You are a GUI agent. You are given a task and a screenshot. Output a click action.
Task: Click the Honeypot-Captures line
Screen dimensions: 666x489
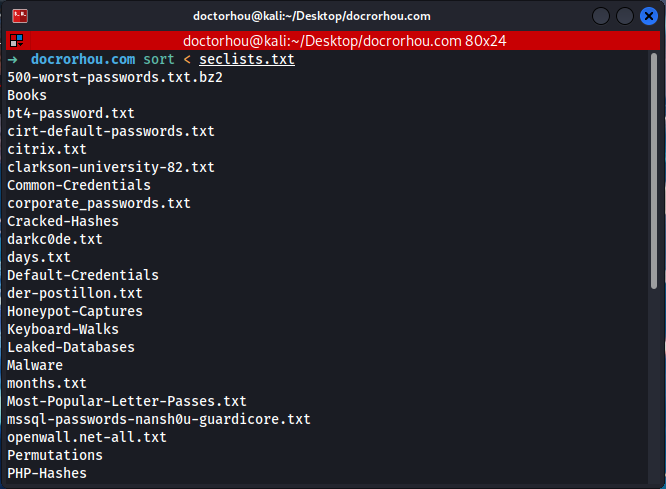(x=75, y=311)
